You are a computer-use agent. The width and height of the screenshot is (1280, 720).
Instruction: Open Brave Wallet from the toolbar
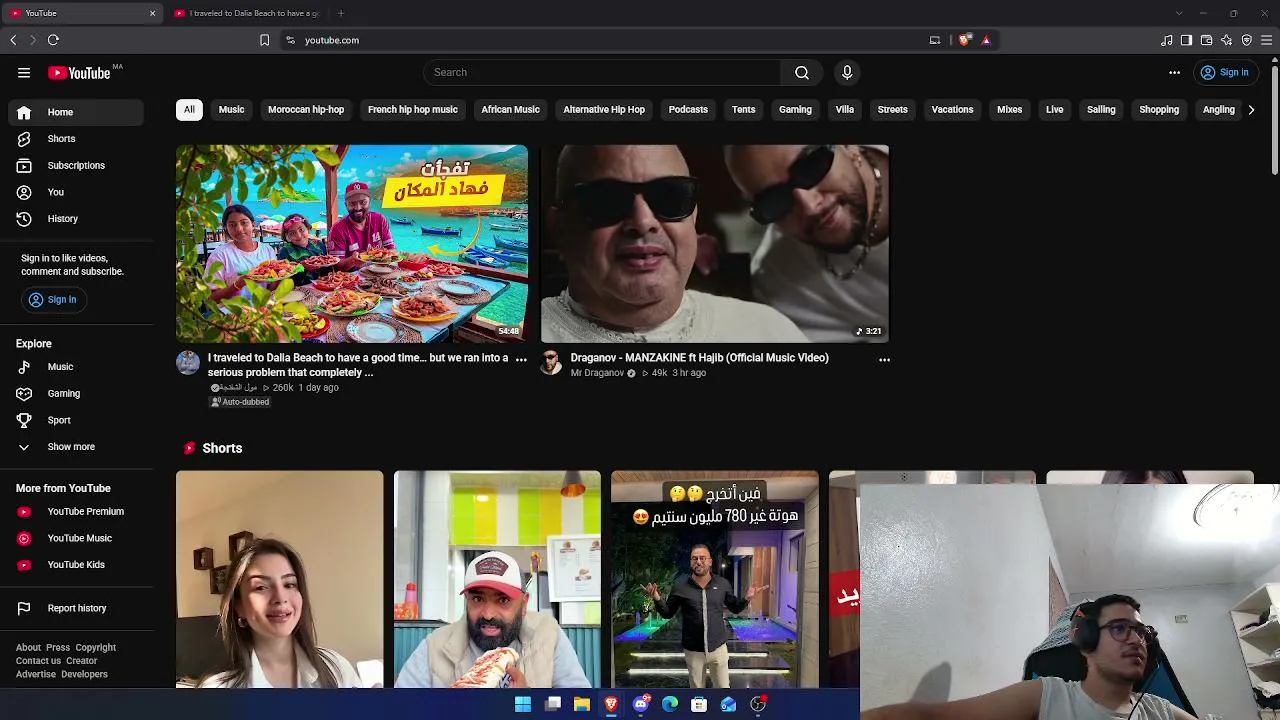pos(1206,40)
